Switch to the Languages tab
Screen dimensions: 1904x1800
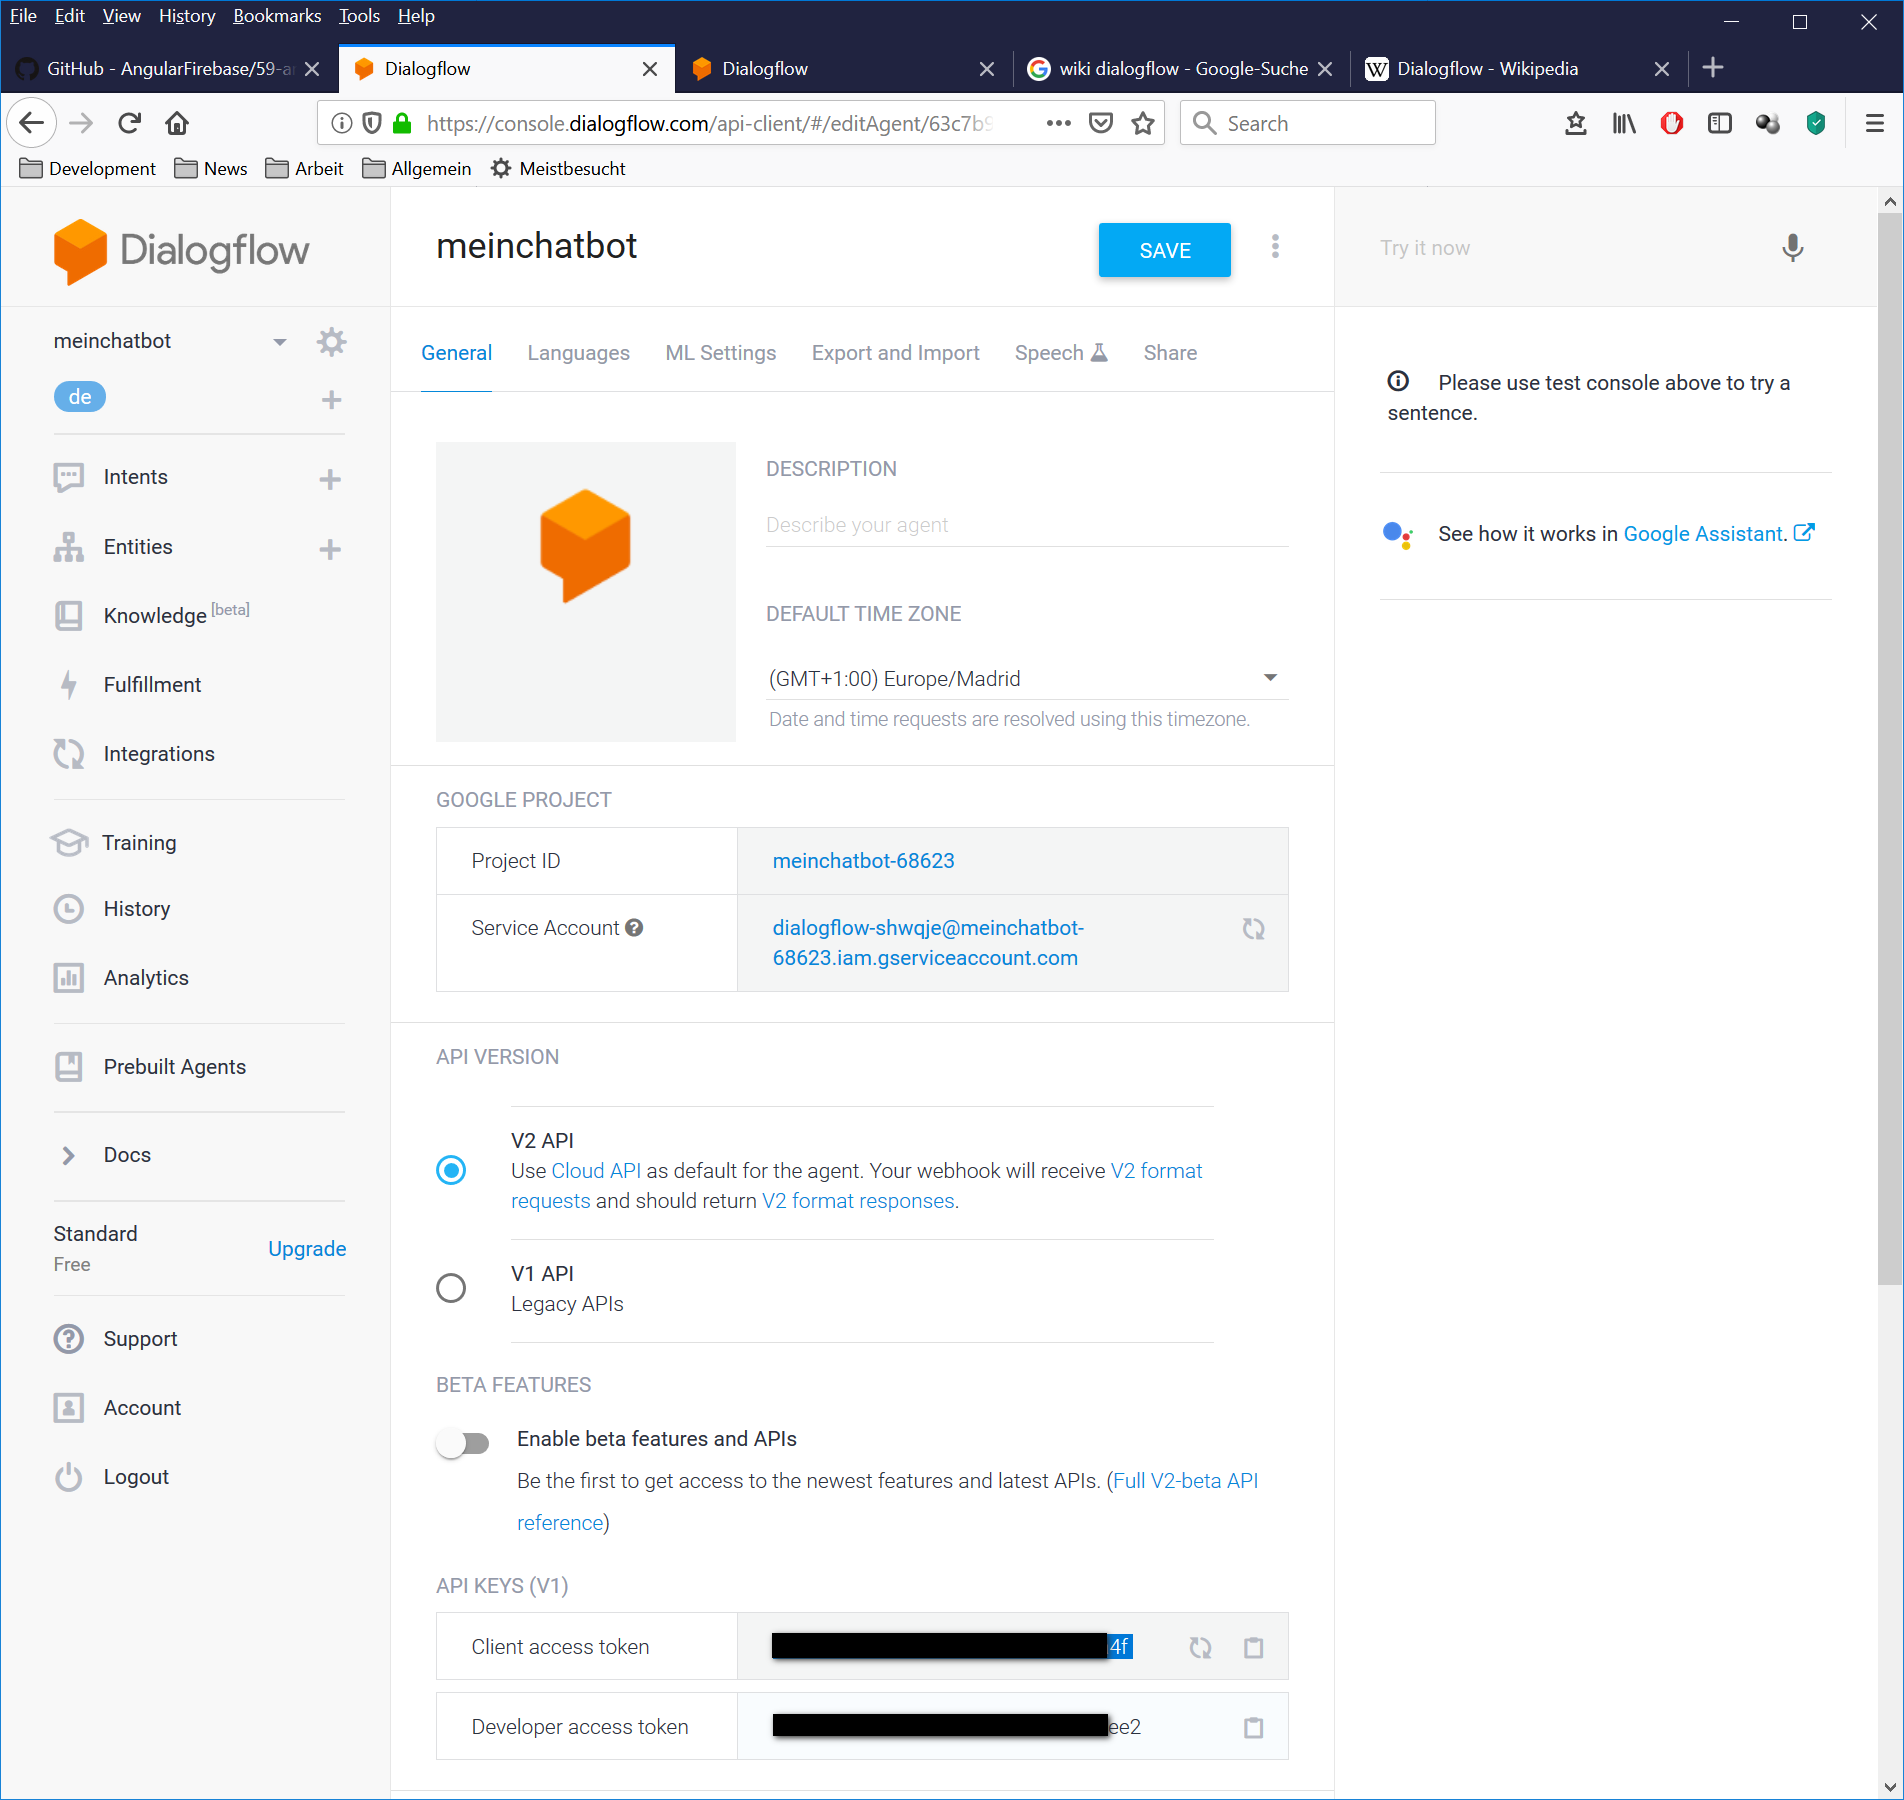click(578, 353)
